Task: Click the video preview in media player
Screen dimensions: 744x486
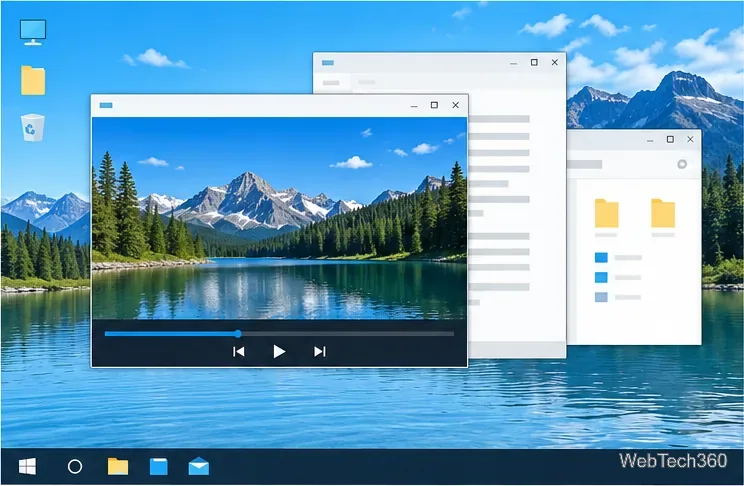Action: (x=279, y=218)
